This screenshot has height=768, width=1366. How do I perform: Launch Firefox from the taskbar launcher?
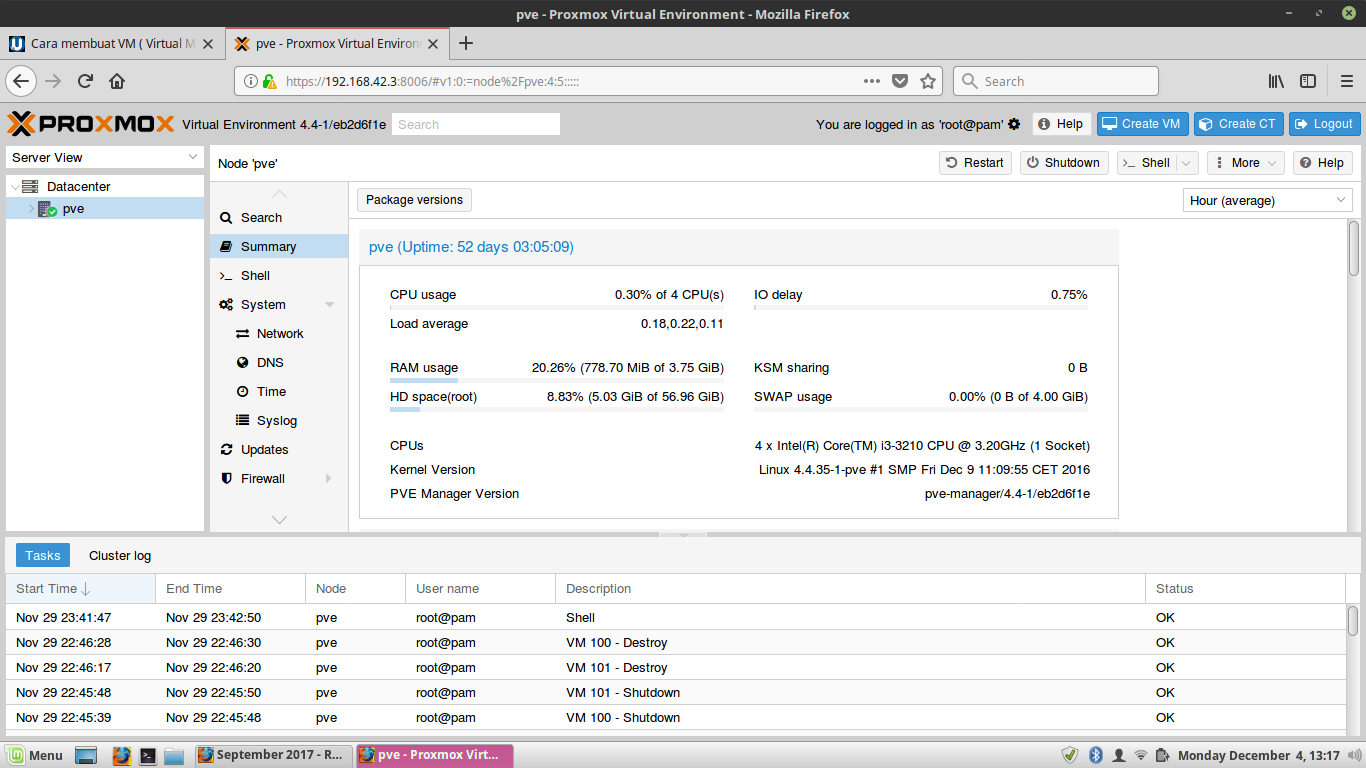(x=121, y=755)
